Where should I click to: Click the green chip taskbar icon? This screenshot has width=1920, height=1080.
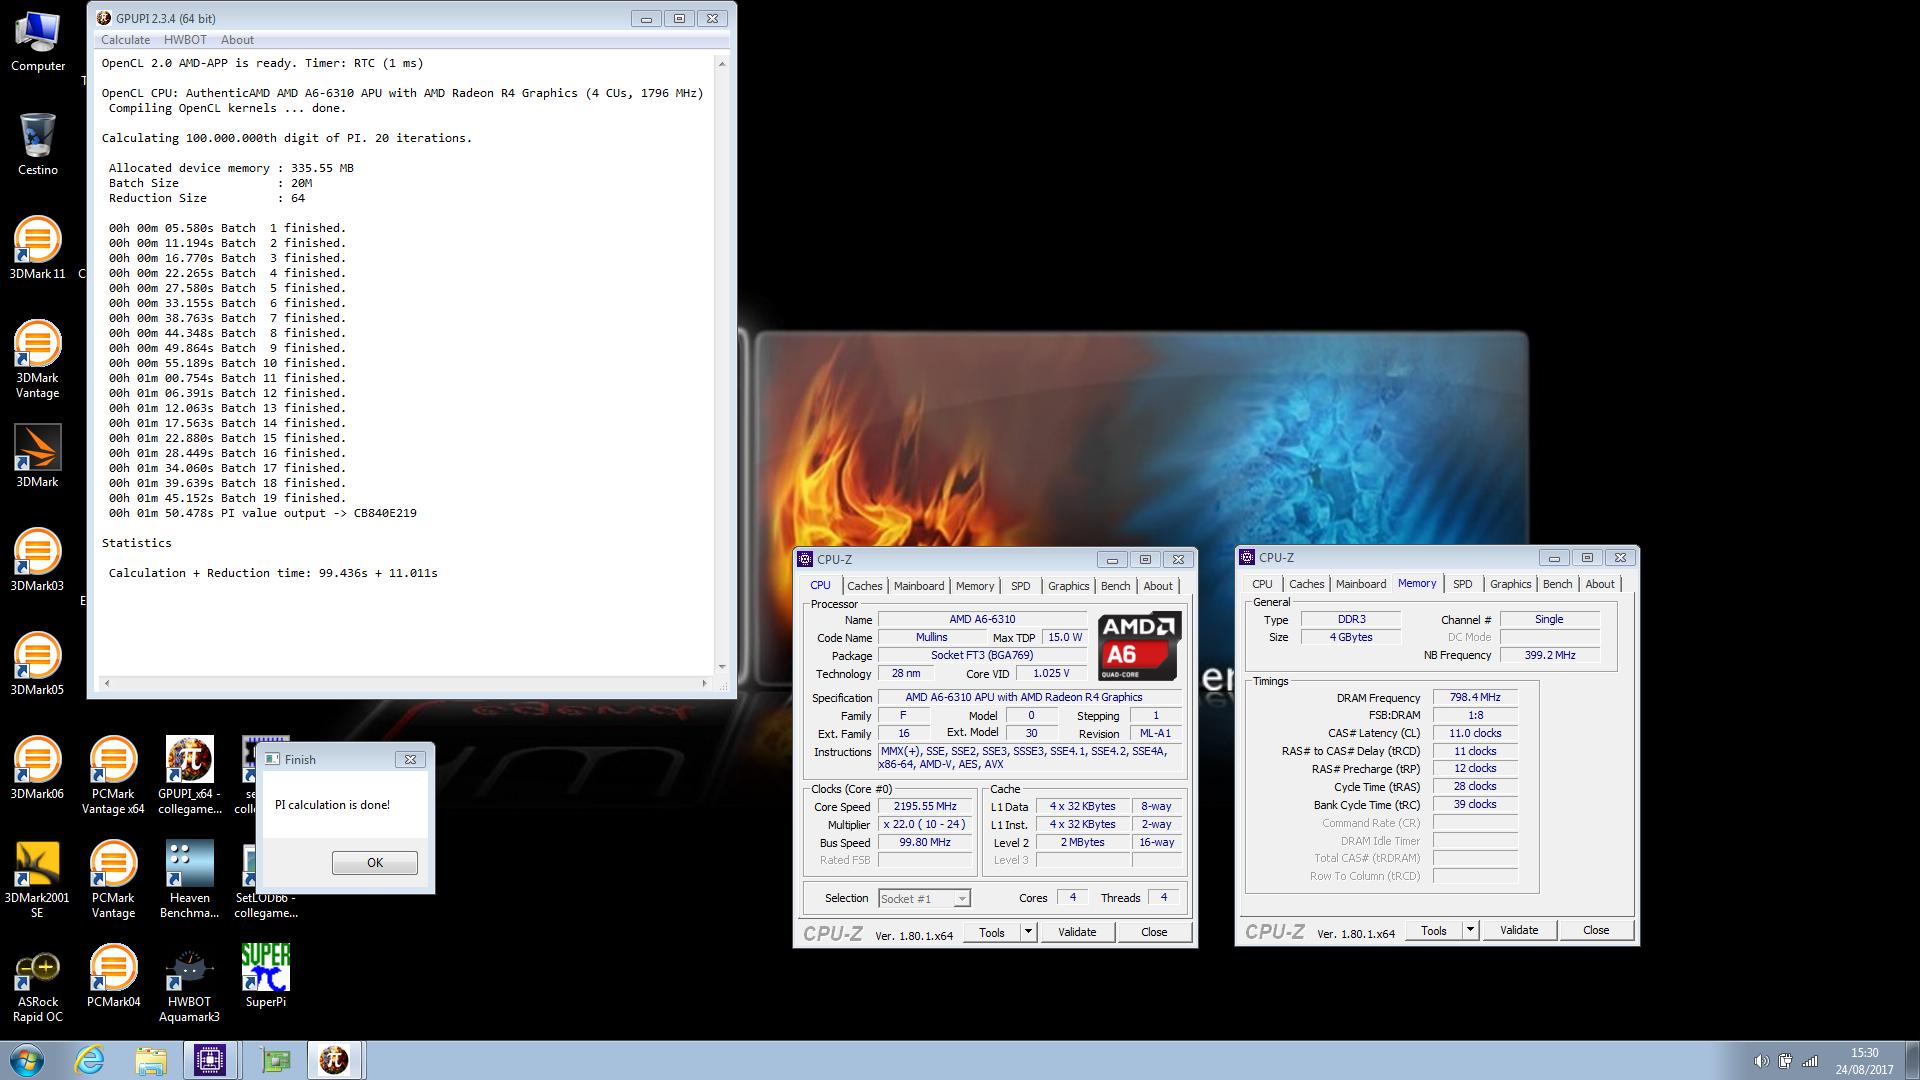click(x=273, y=1060)
